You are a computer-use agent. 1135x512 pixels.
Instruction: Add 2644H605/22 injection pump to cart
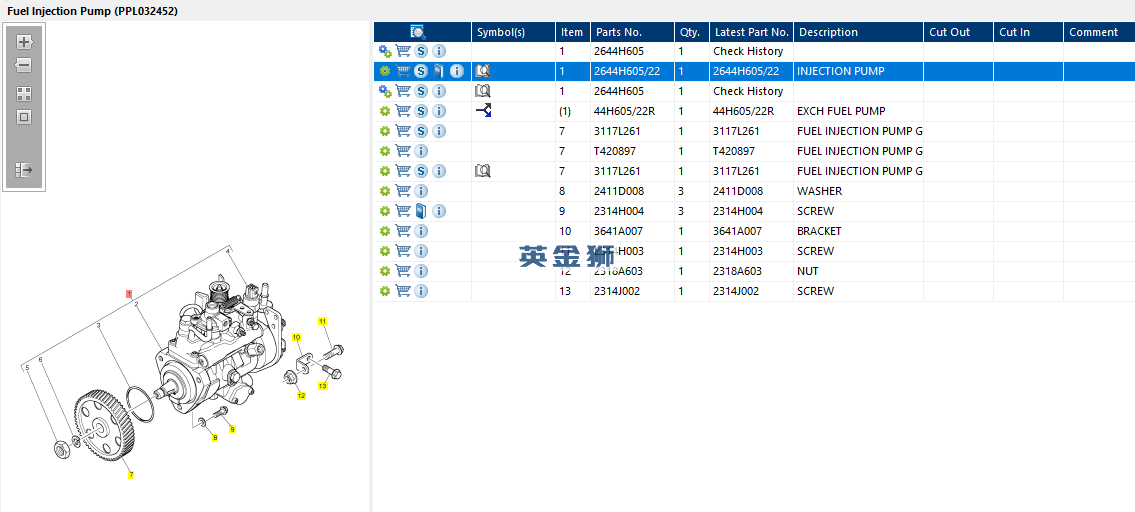(403, 71)
